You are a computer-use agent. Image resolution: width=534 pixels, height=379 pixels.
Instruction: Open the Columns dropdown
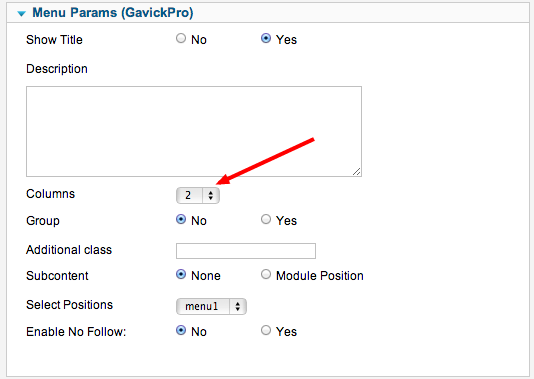[x=198, y=195]
